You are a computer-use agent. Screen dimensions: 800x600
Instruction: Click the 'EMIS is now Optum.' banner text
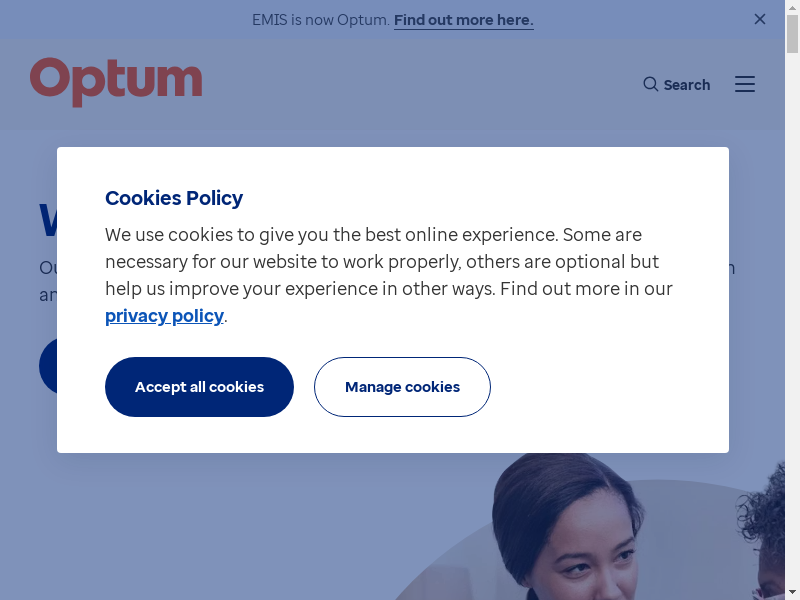tap(320, 20)
